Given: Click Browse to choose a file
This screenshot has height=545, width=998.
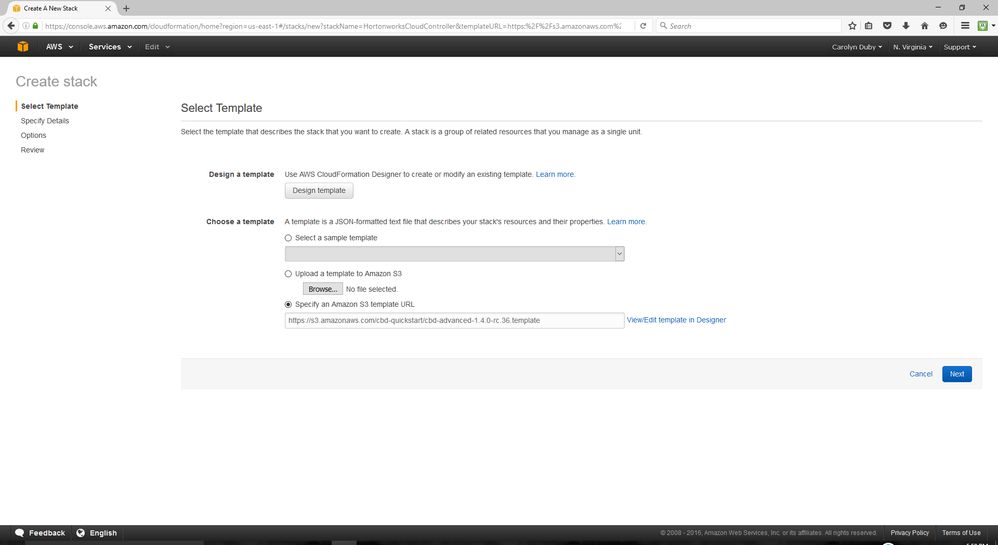Looking at the screenshot, I should (x=323, y=289).
